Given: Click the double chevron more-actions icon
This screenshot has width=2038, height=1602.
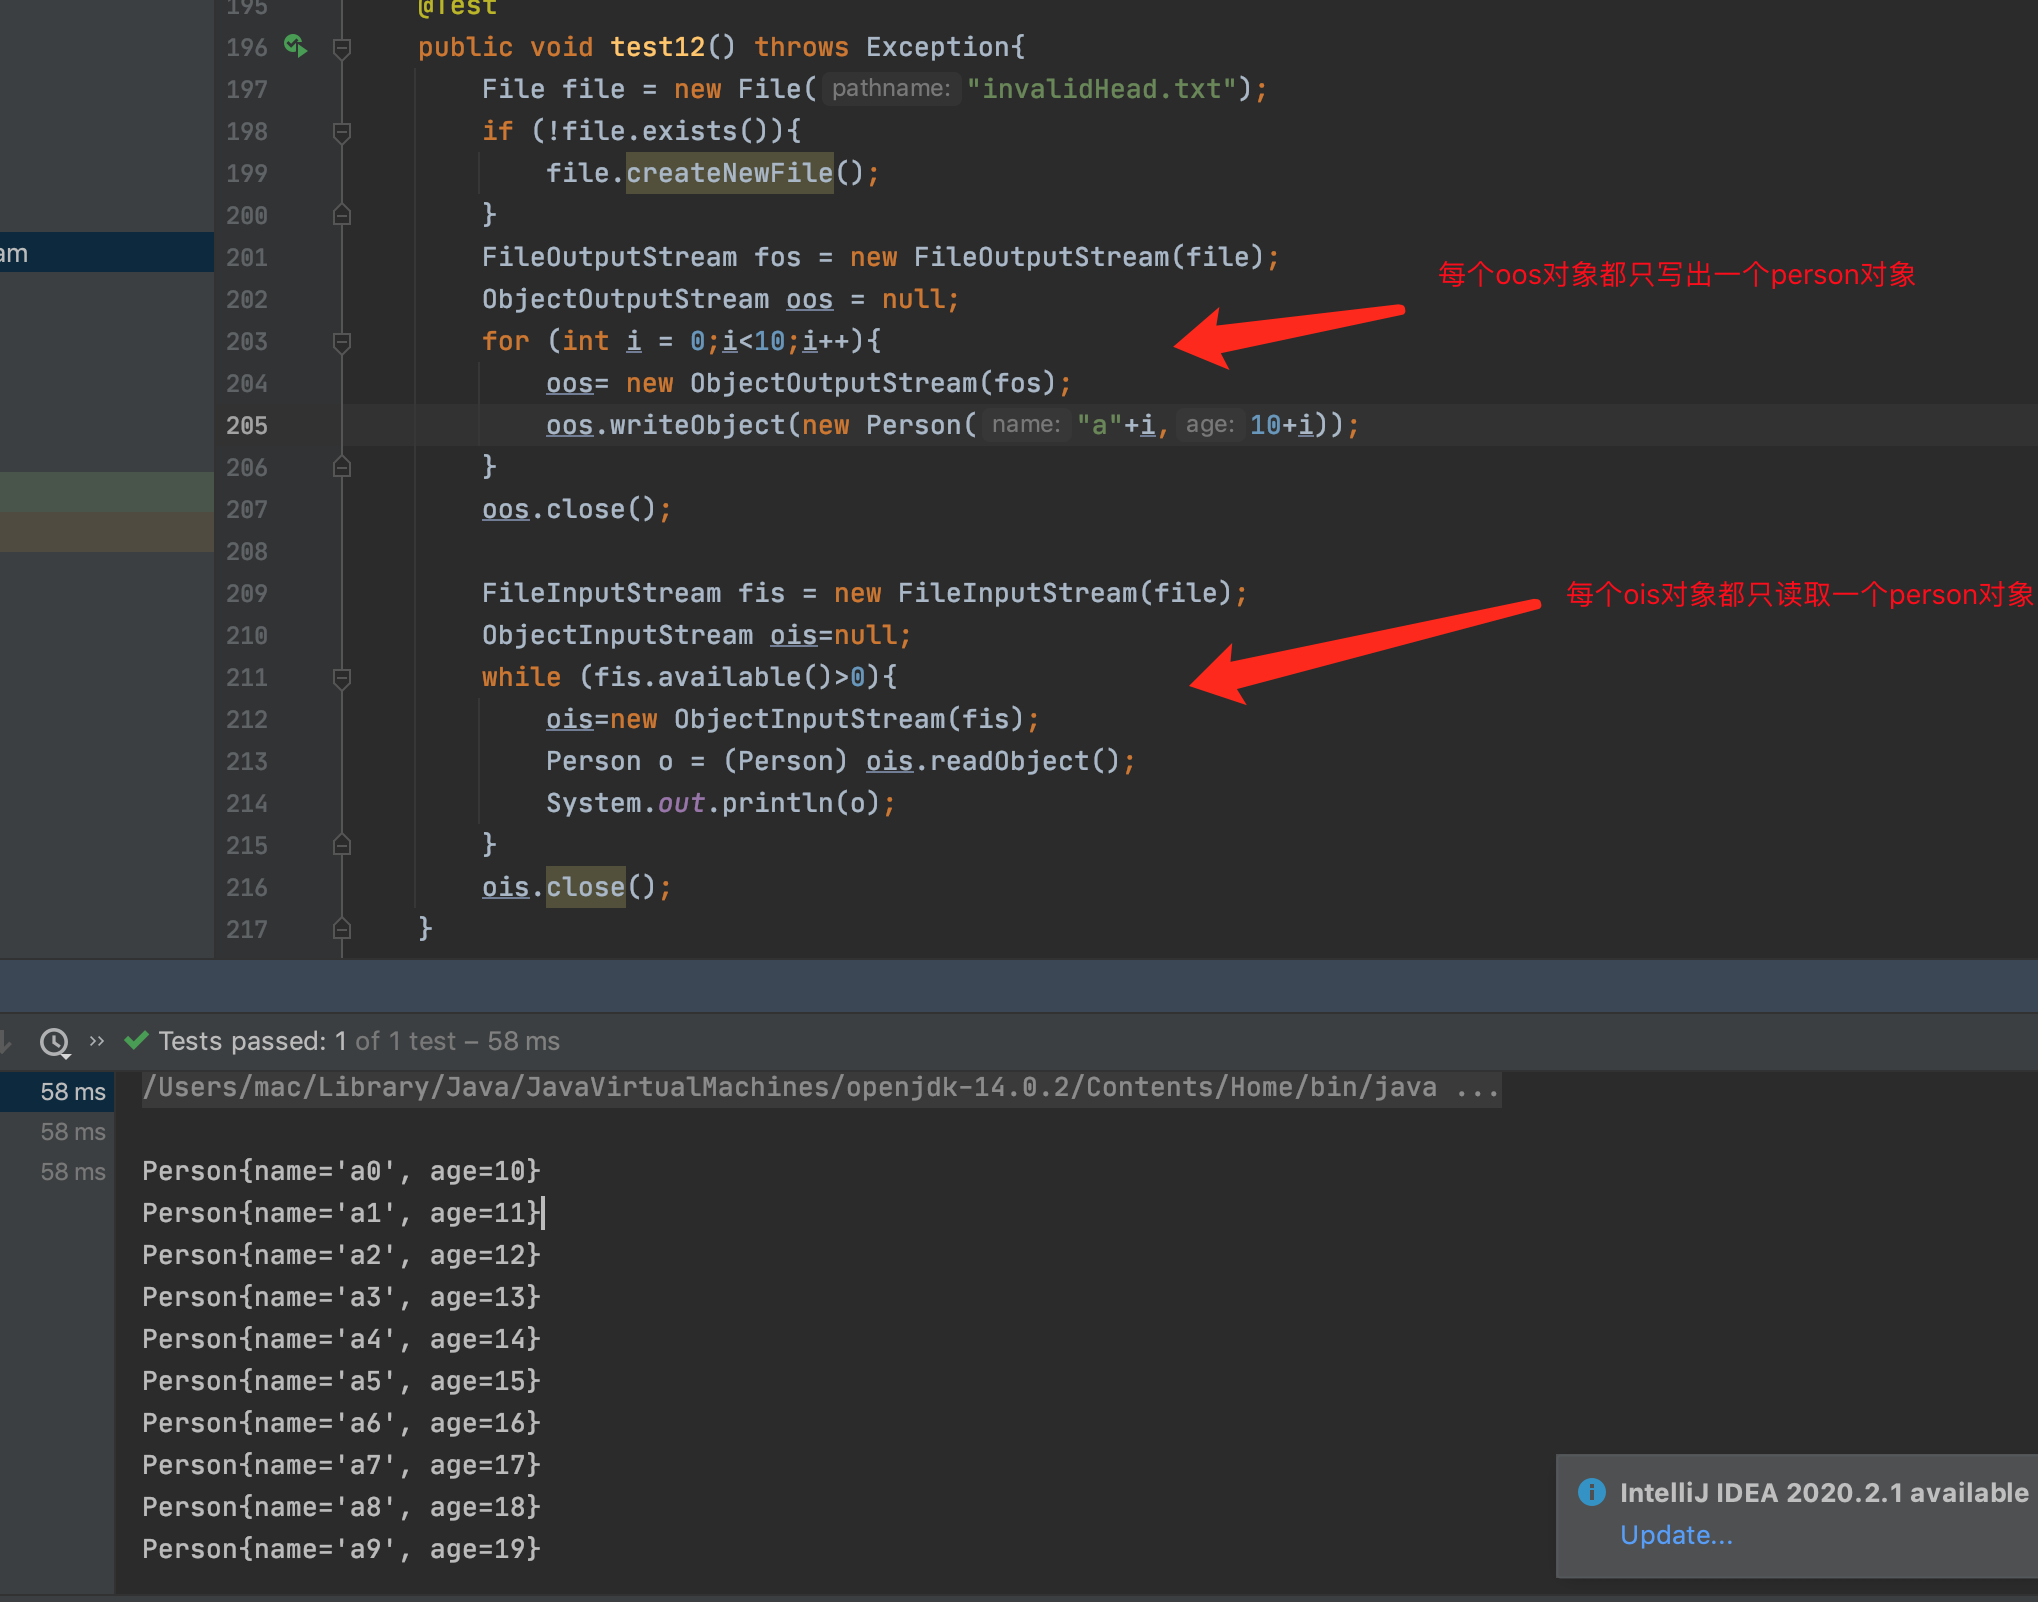Looking at the screenshot, I should pos(97,1041).
